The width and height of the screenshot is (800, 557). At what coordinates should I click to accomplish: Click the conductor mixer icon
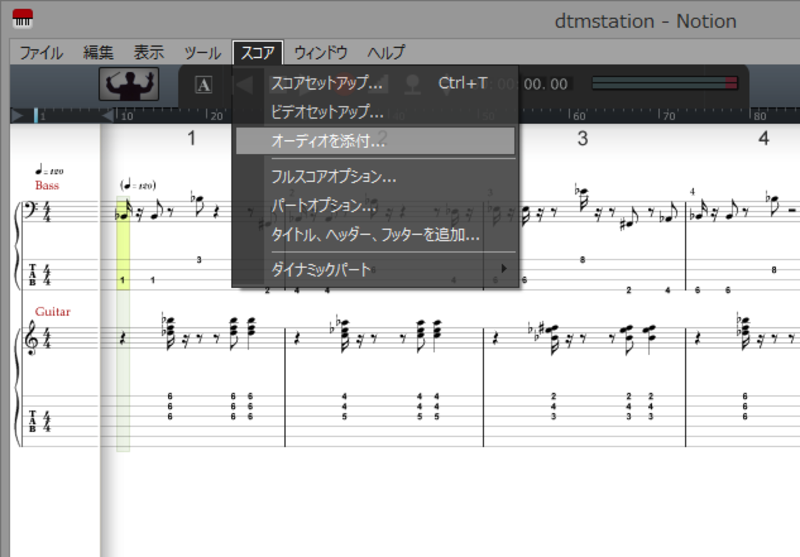click(129, 84)
